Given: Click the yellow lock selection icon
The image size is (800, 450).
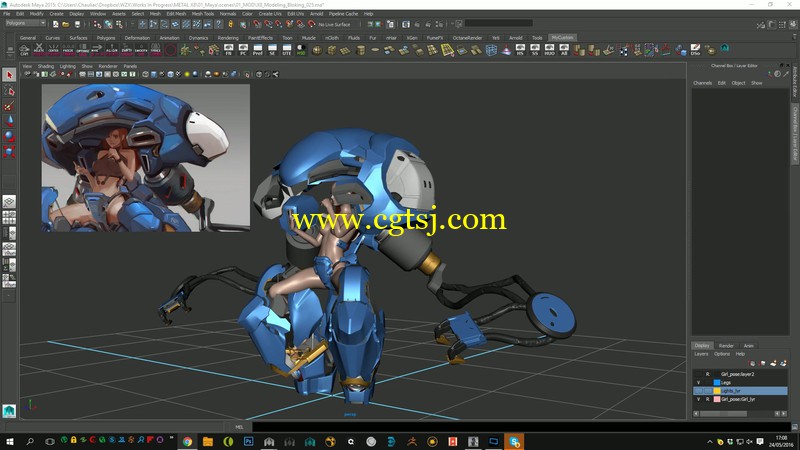Looking at the screenshot, I should click(231, 24).
